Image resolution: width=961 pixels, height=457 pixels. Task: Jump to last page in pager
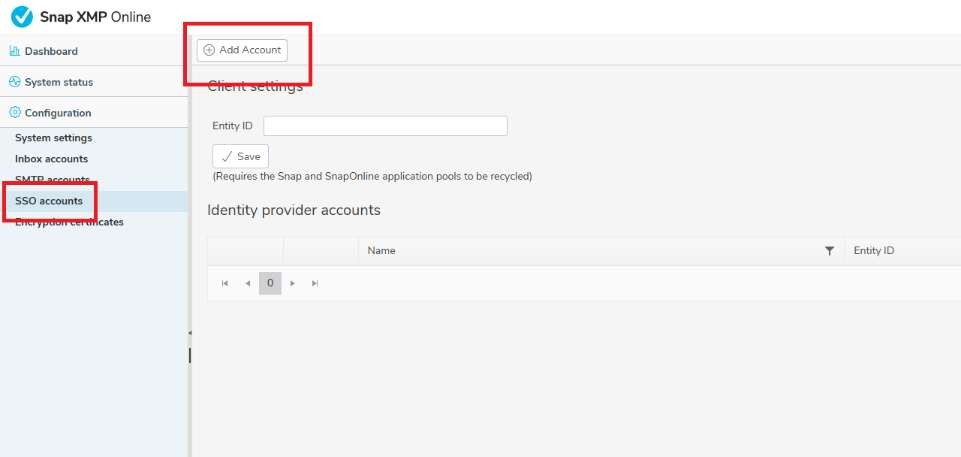[315, 283]
